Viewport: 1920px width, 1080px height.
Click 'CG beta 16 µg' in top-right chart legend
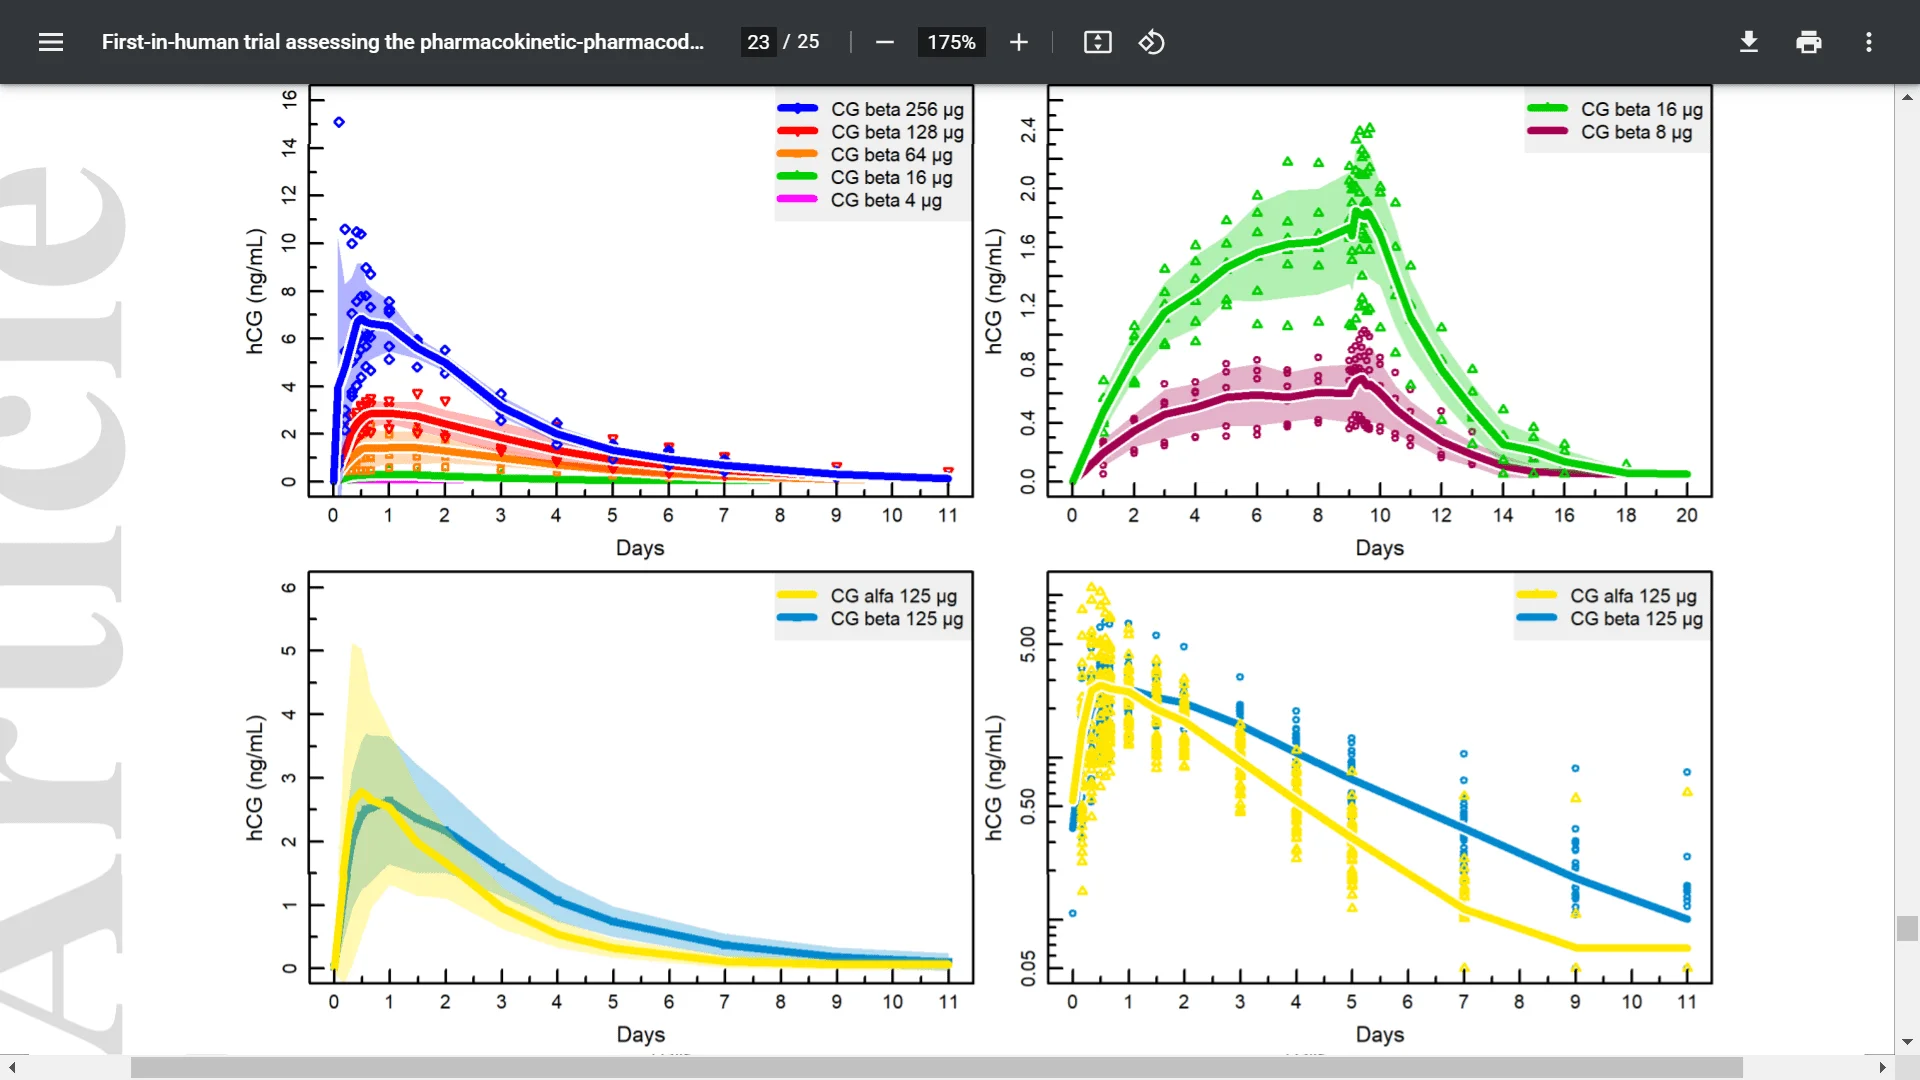click(x=1615, y=109)
